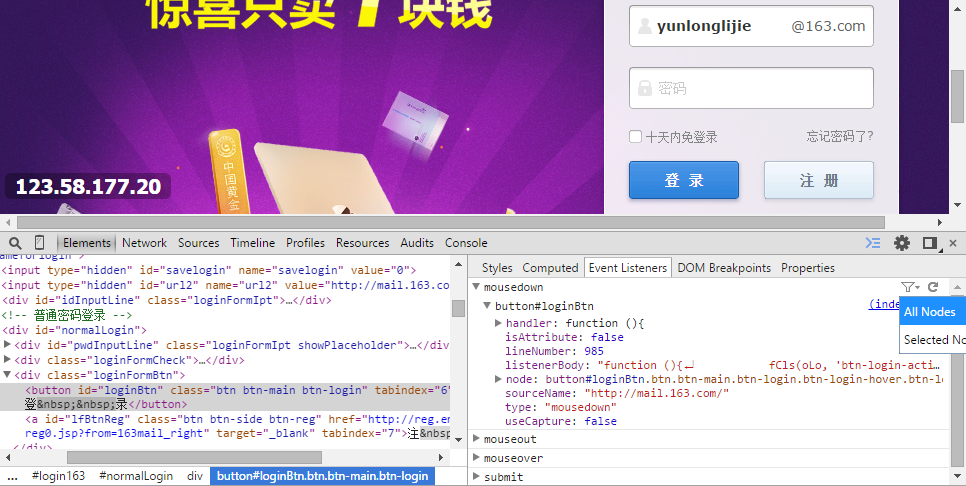Toggle device emulation mode icon
The image size is (966, 486).
click(40, 243)
